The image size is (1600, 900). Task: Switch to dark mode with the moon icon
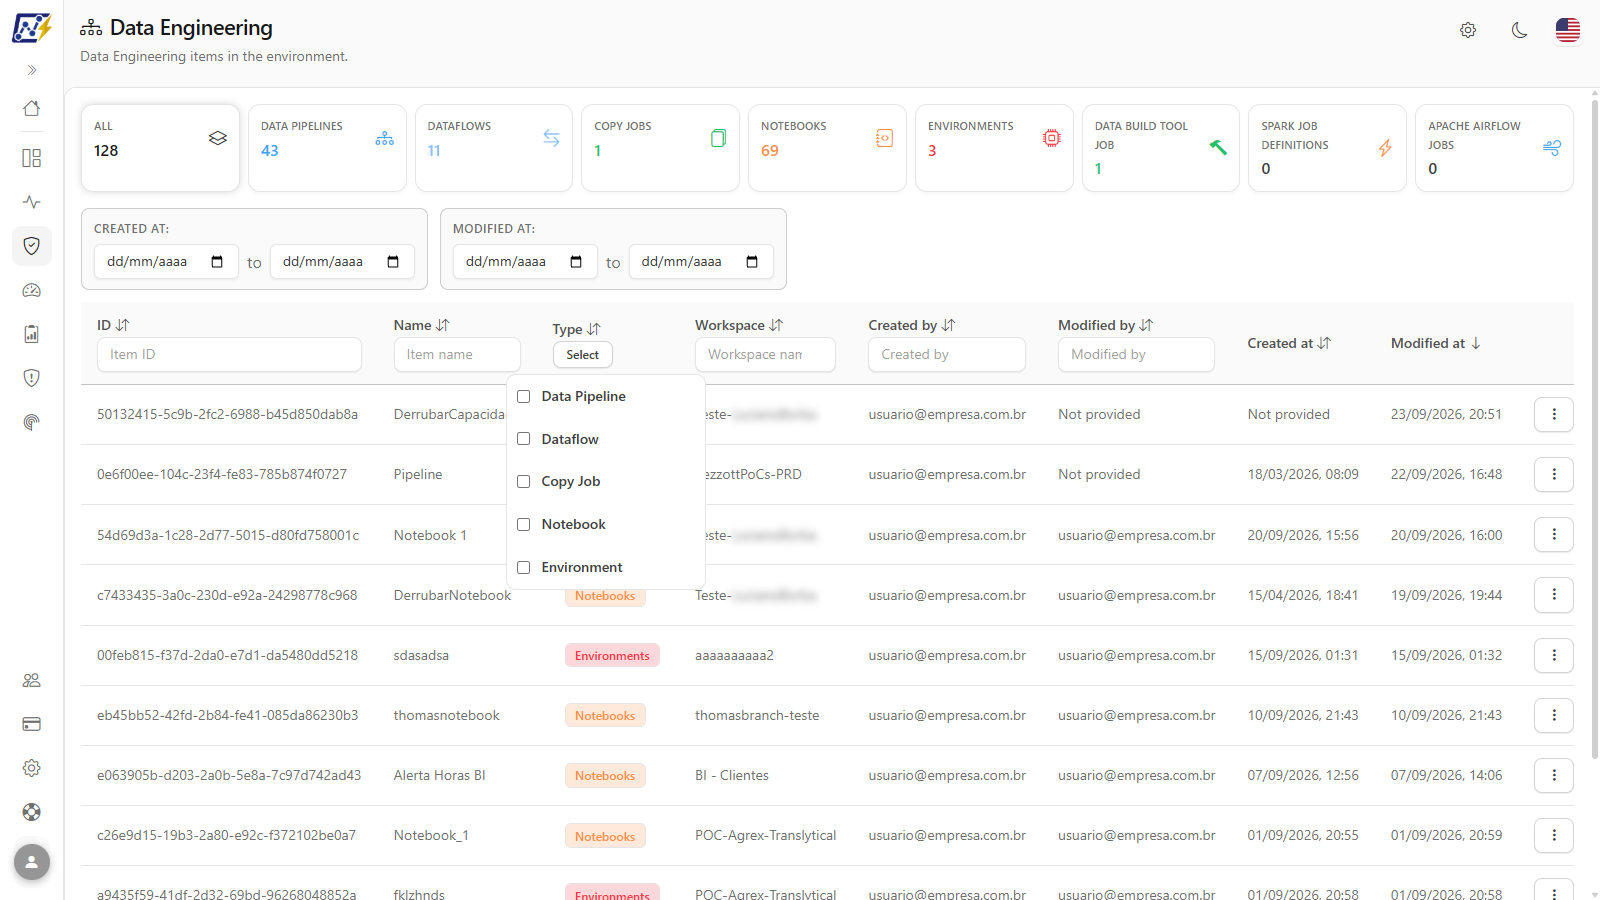tap(1519, 30)
